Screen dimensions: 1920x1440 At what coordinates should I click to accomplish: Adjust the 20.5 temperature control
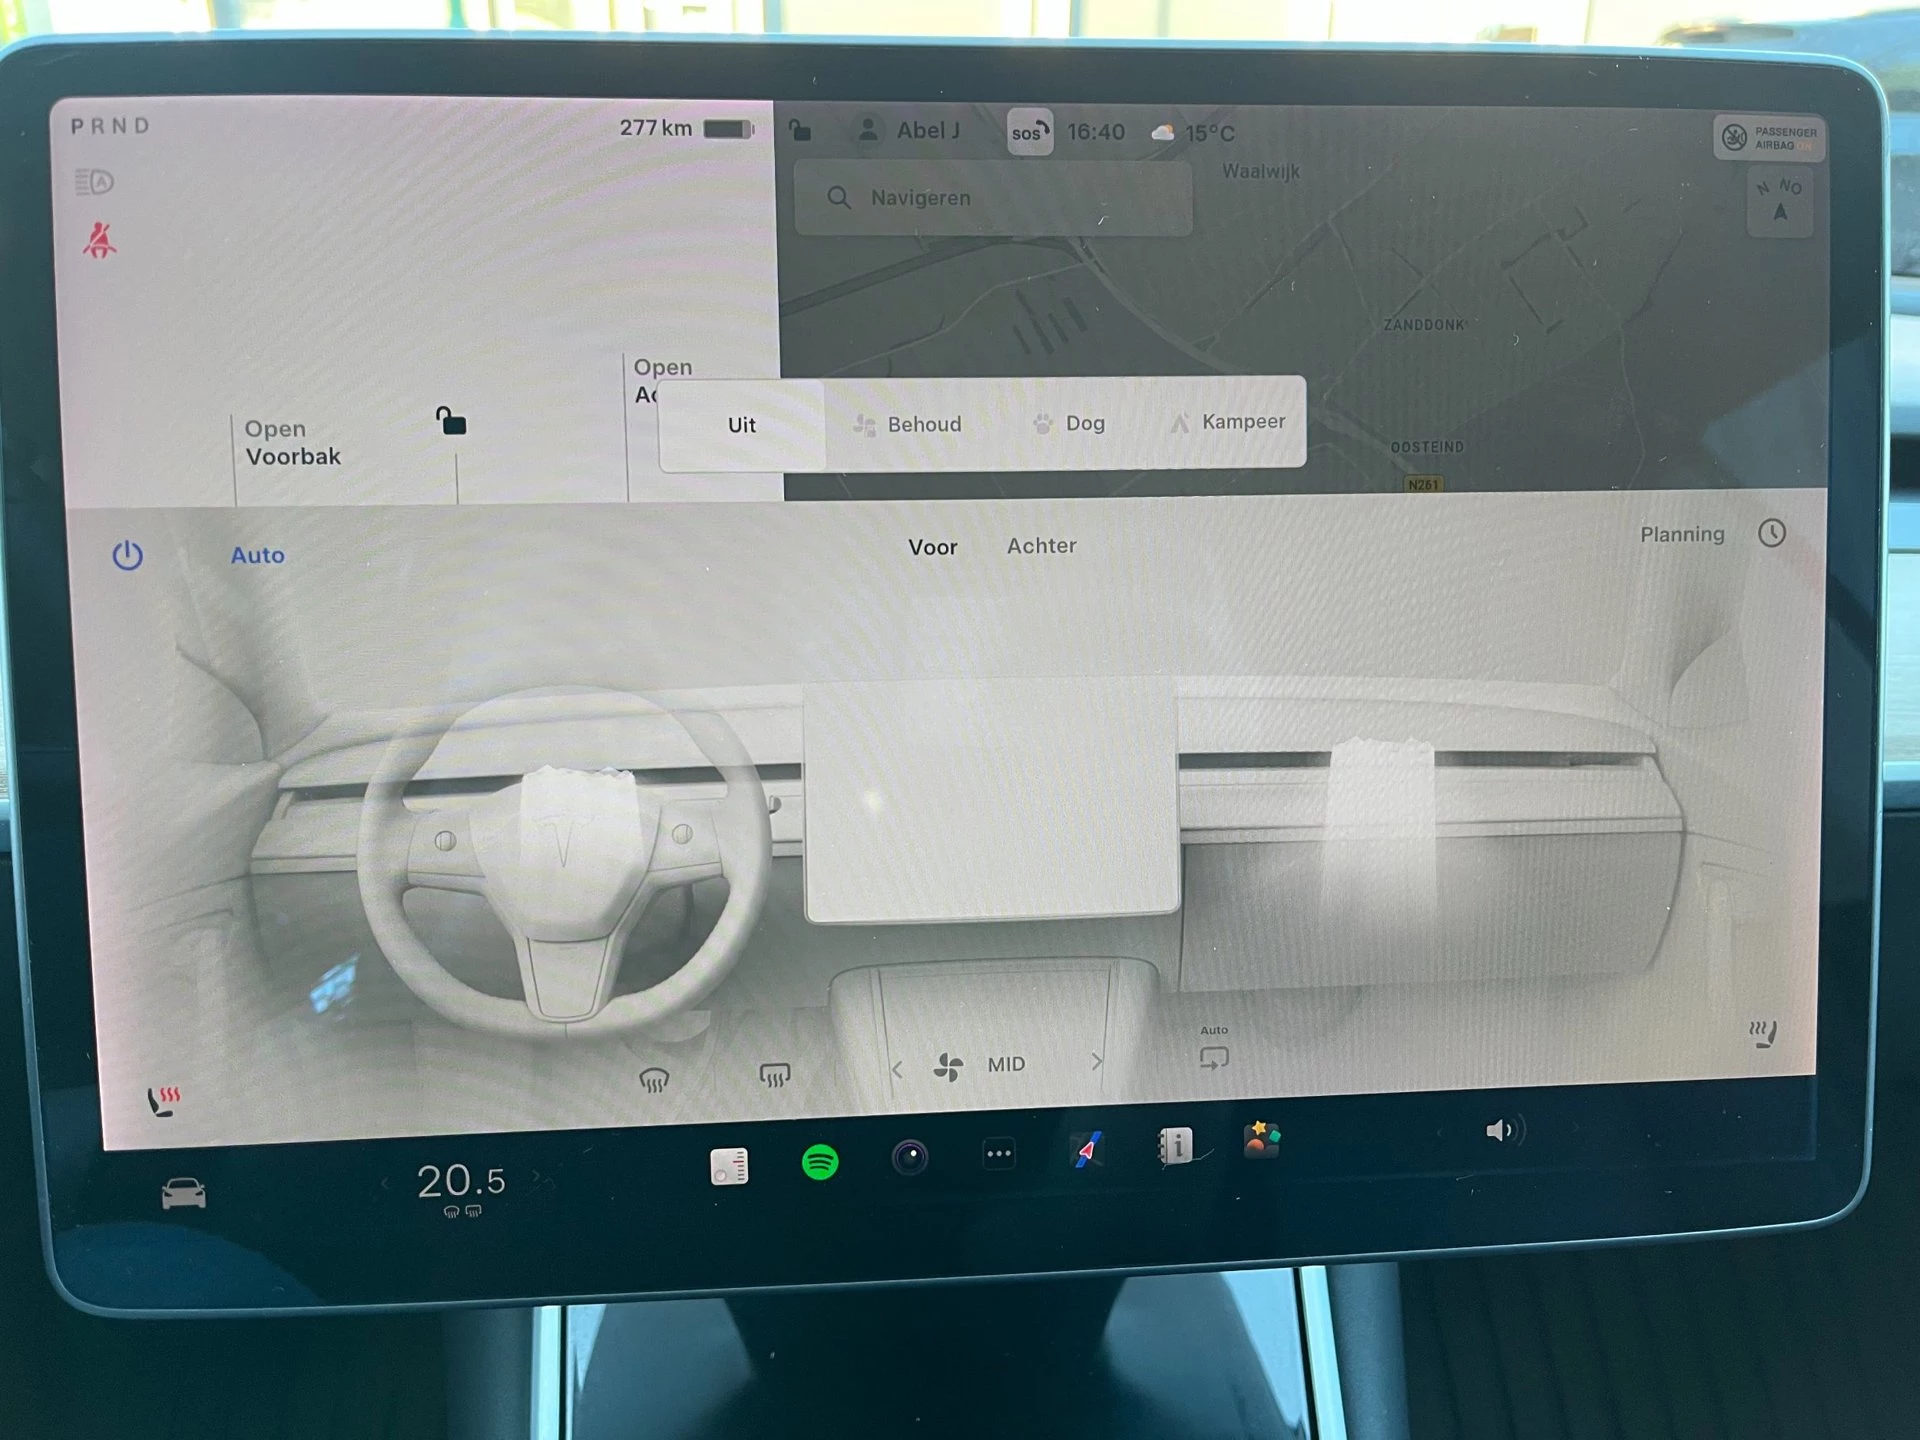462,1182
